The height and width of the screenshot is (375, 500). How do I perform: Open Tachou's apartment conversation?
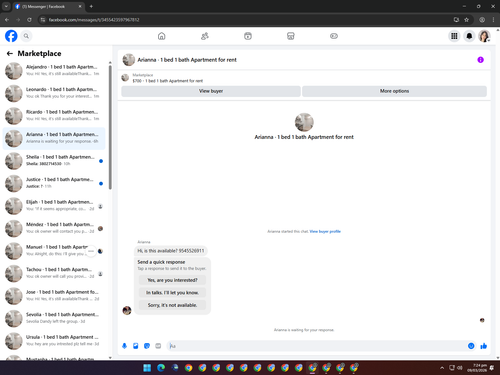54,273
